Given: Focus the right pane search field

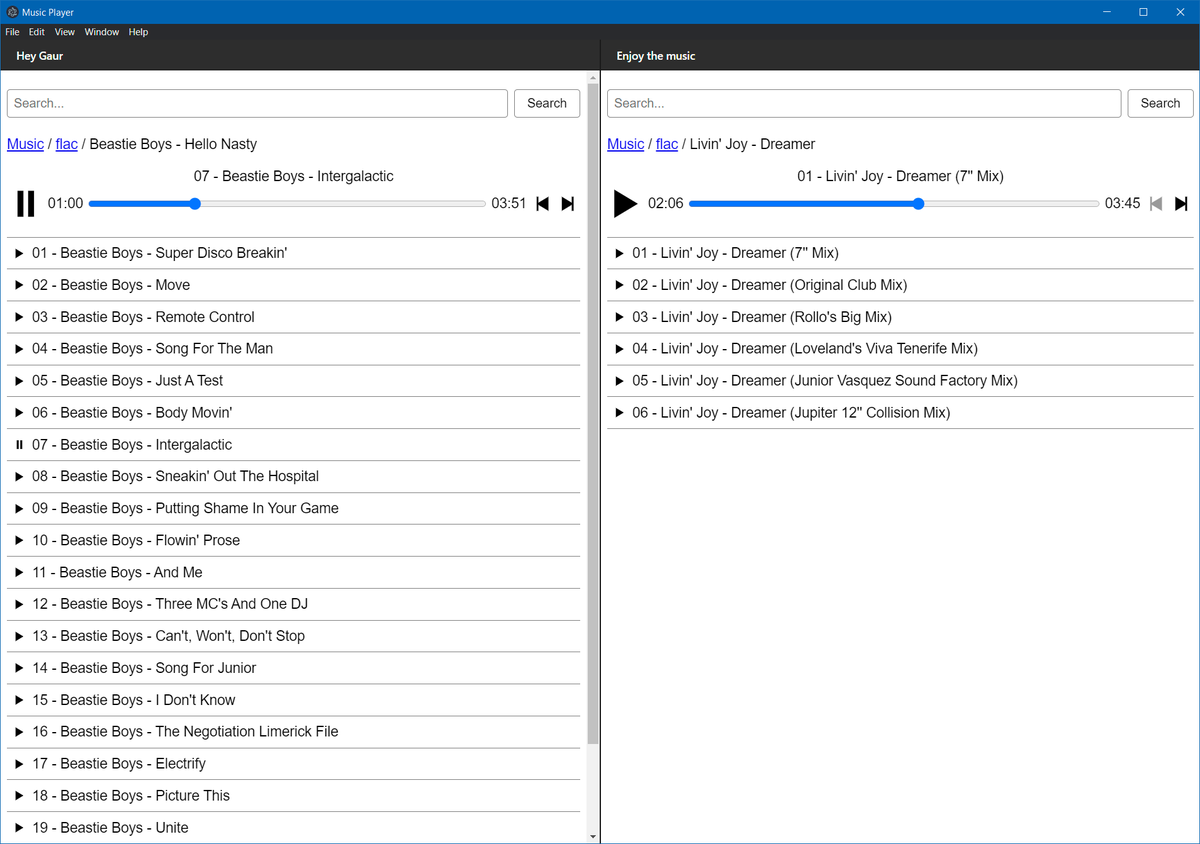Looking at the screenshot, I should coord(864,103).
